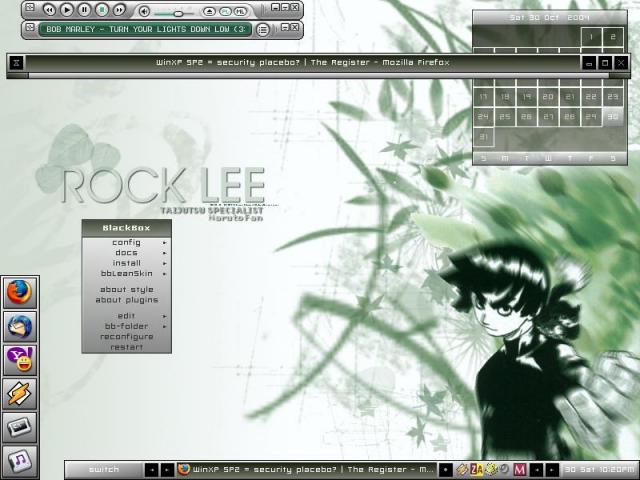Launch Firefox from the side dock

[x=20, y=293]
